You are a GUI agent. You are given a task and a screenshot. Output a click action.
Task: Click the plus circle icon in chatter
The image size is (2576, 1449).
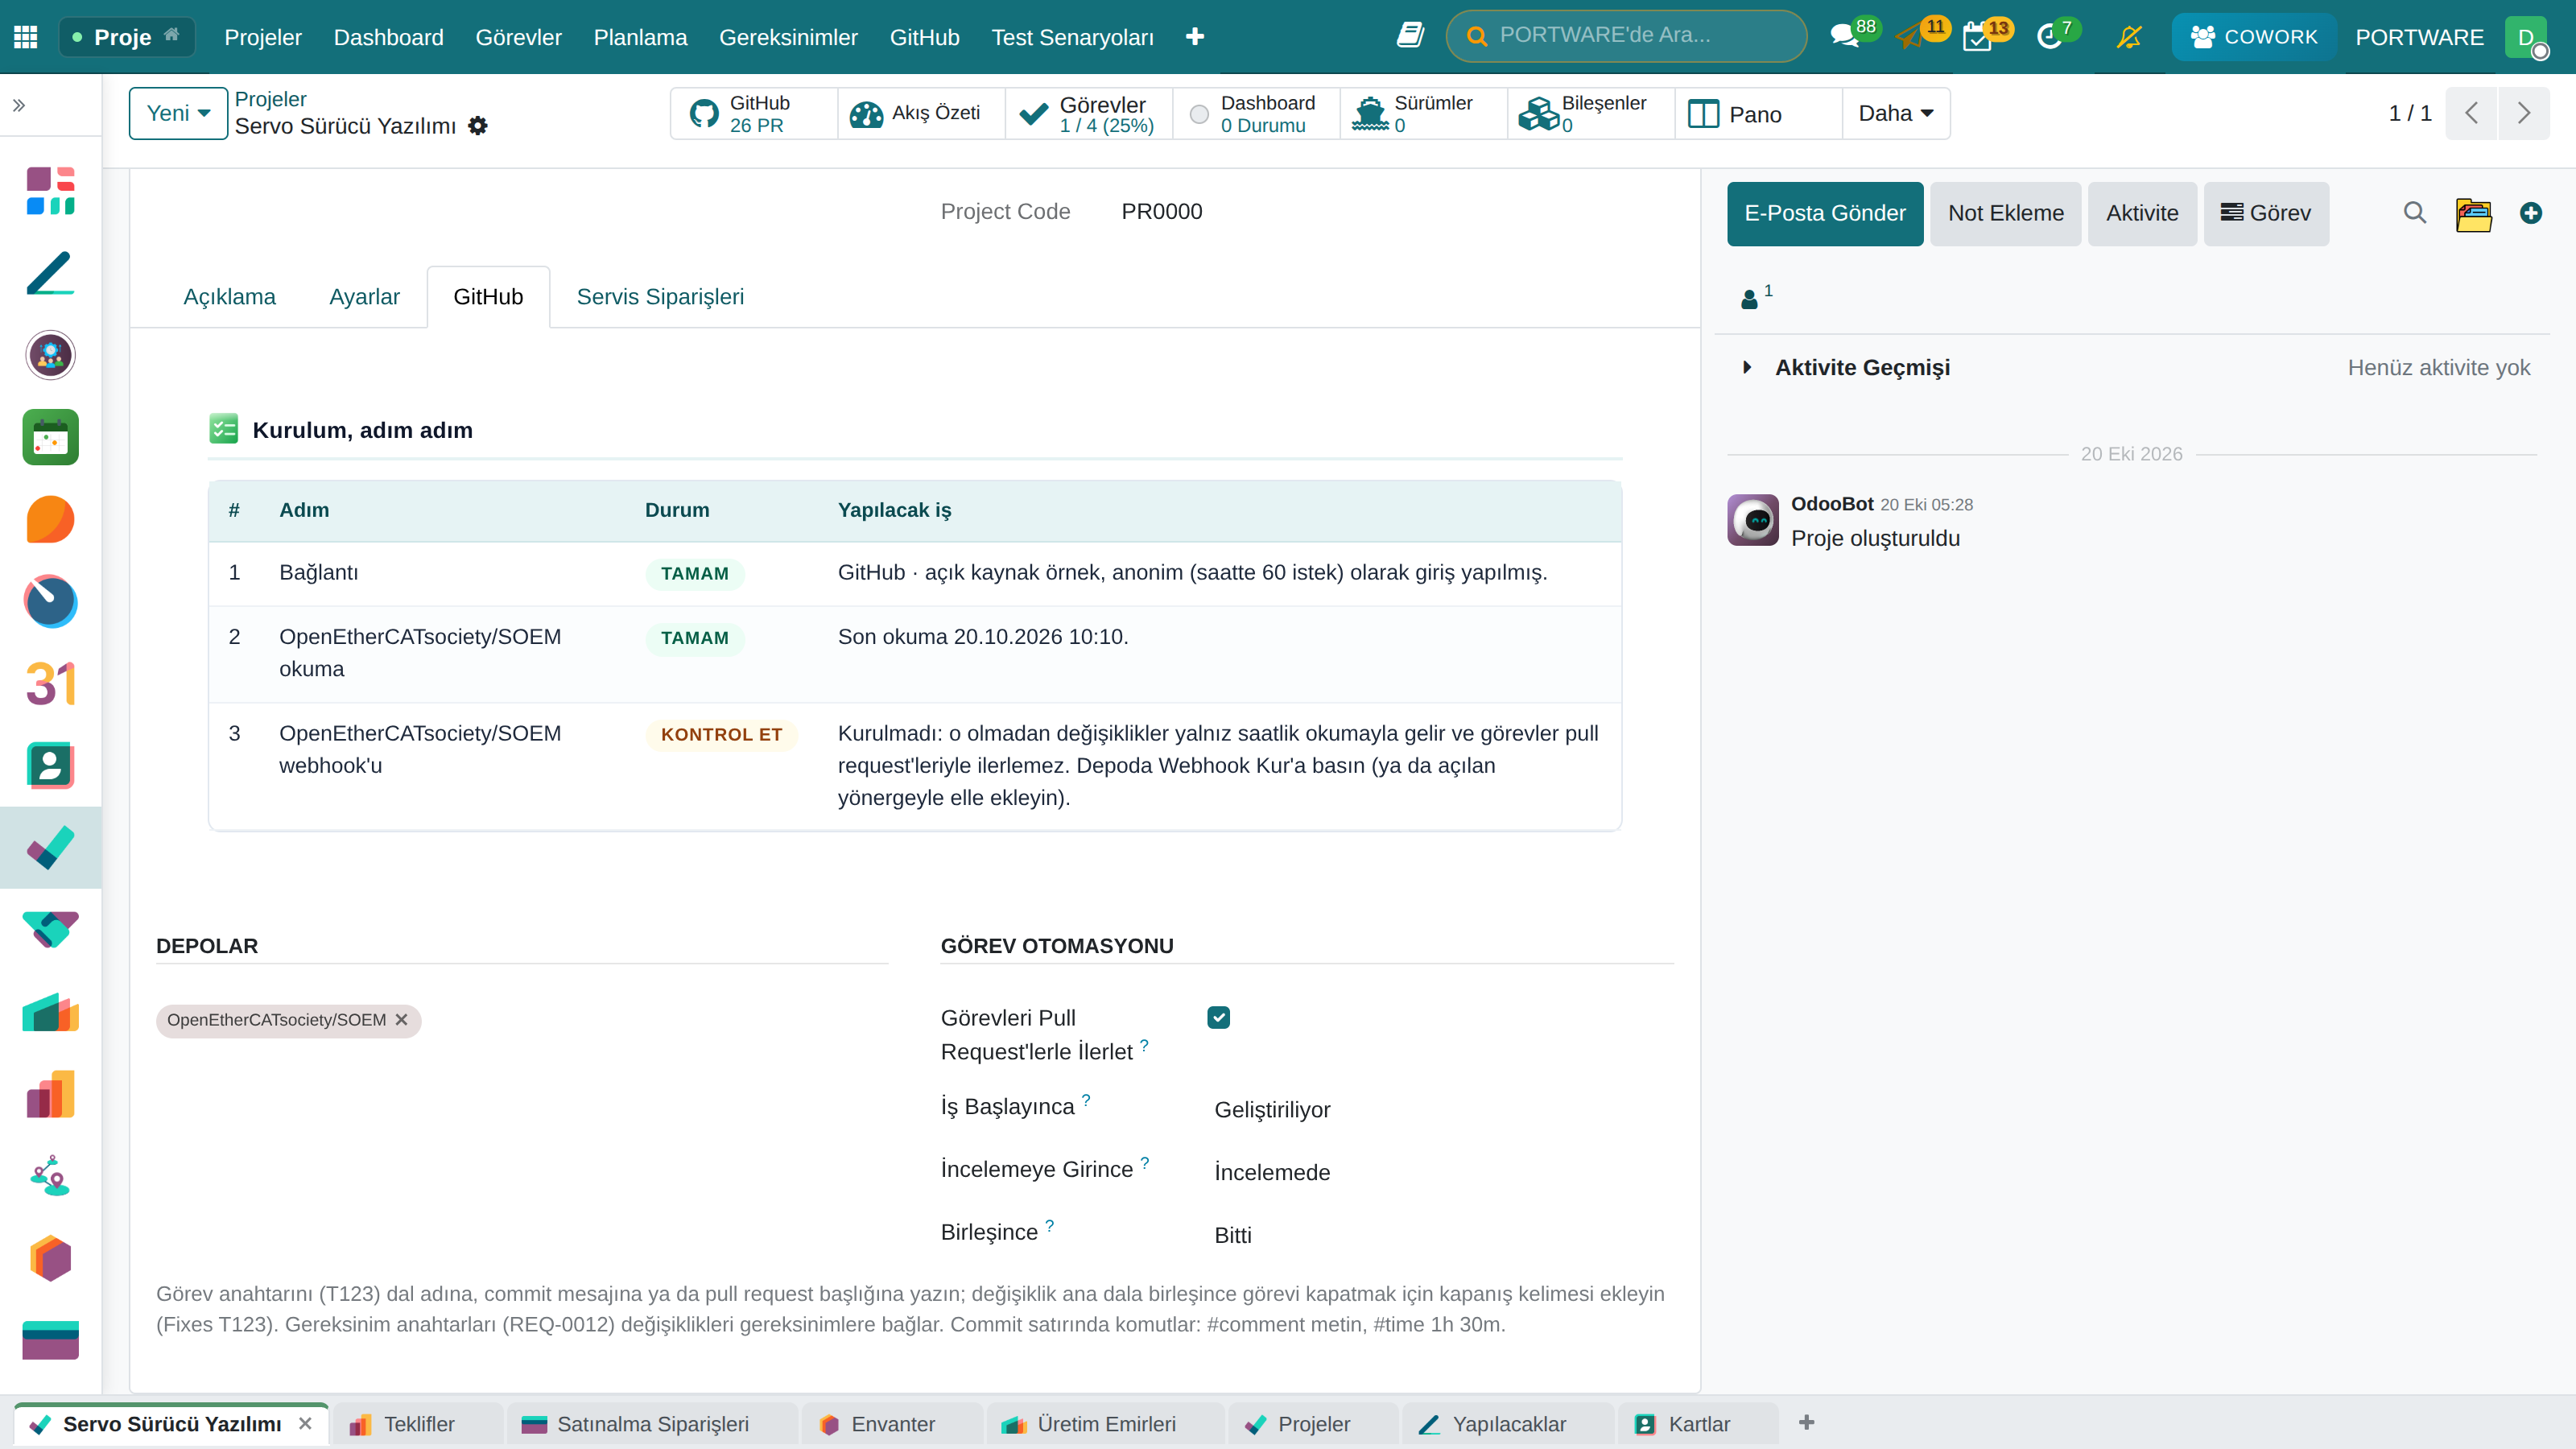pyautogui.click(x=2530, y=213)
